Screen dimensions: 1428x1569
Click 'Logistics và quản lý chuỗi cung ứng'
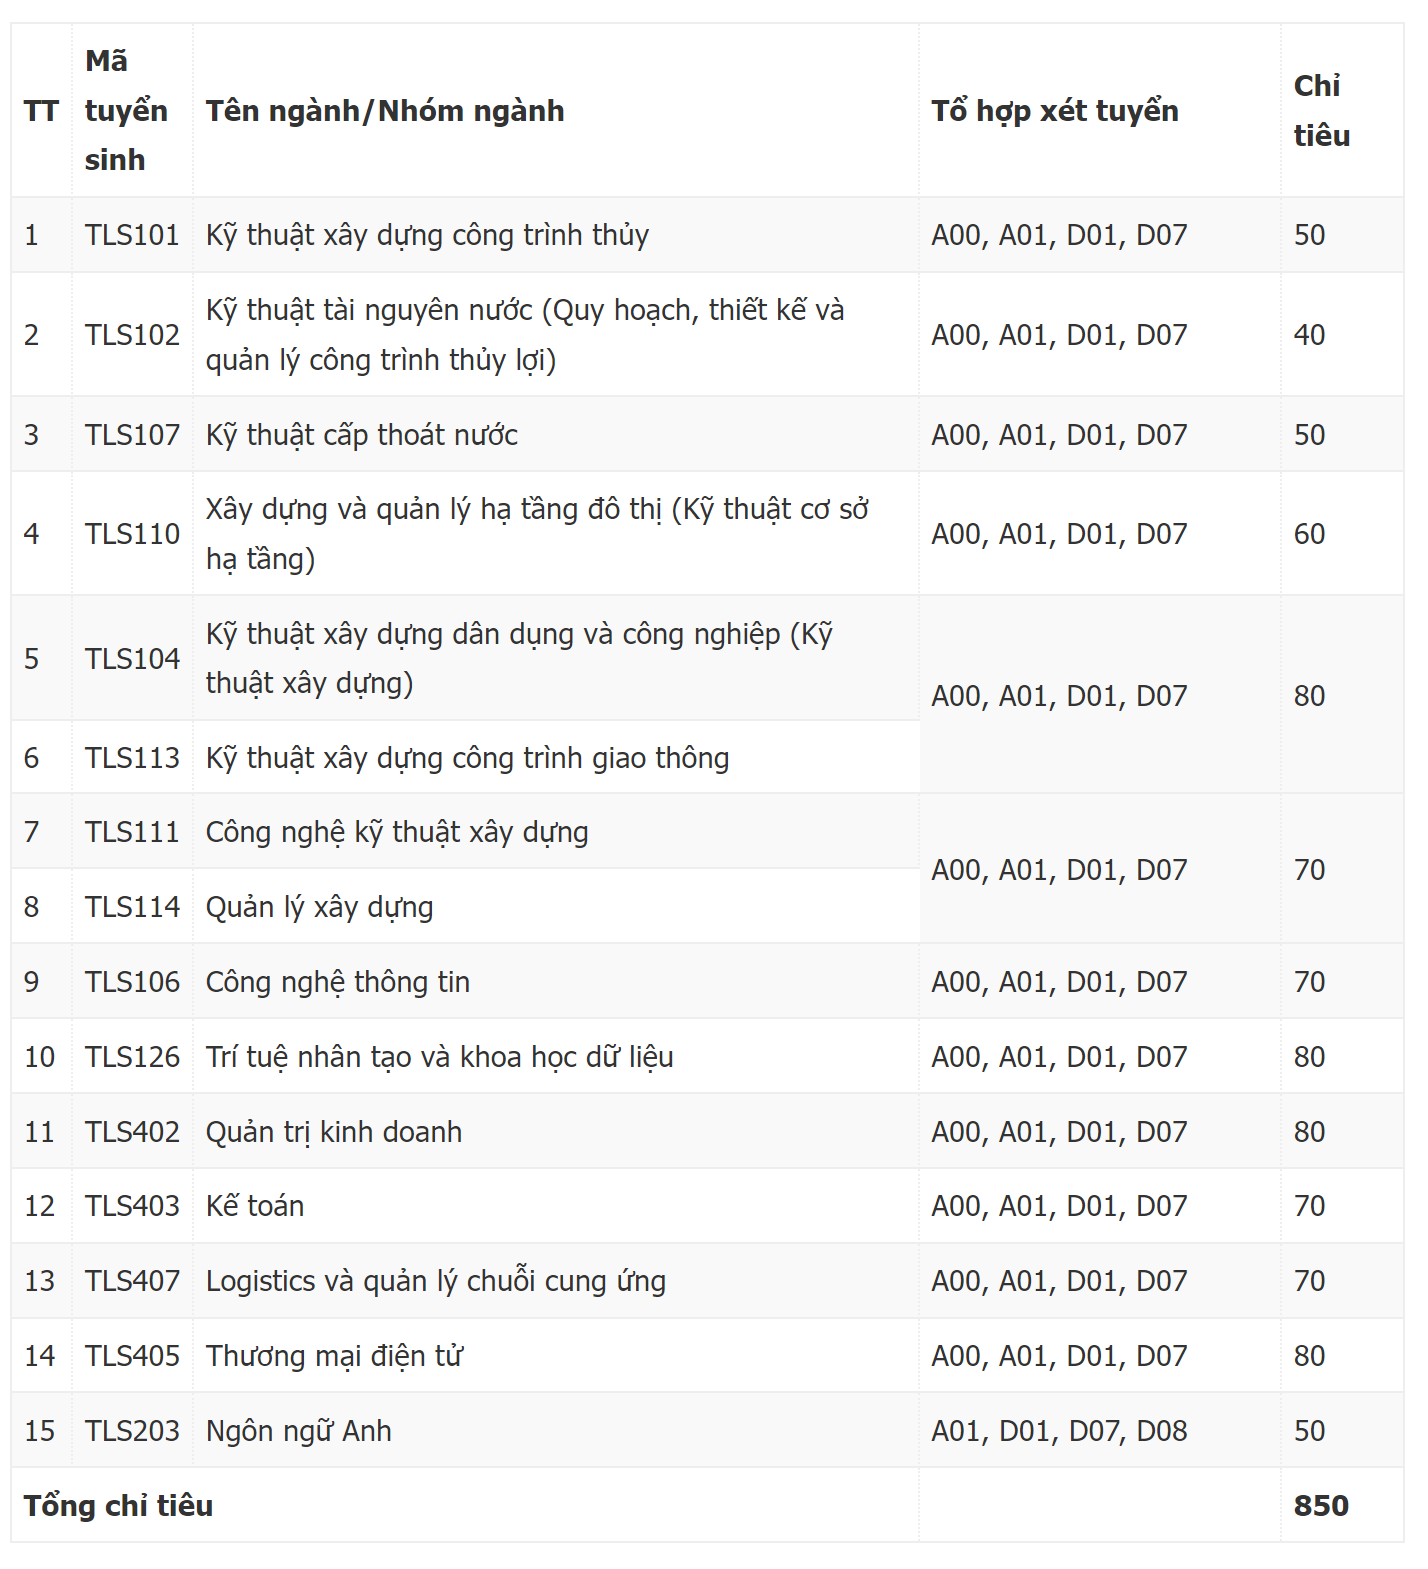pyautogui.click(x=436, y=1281)
